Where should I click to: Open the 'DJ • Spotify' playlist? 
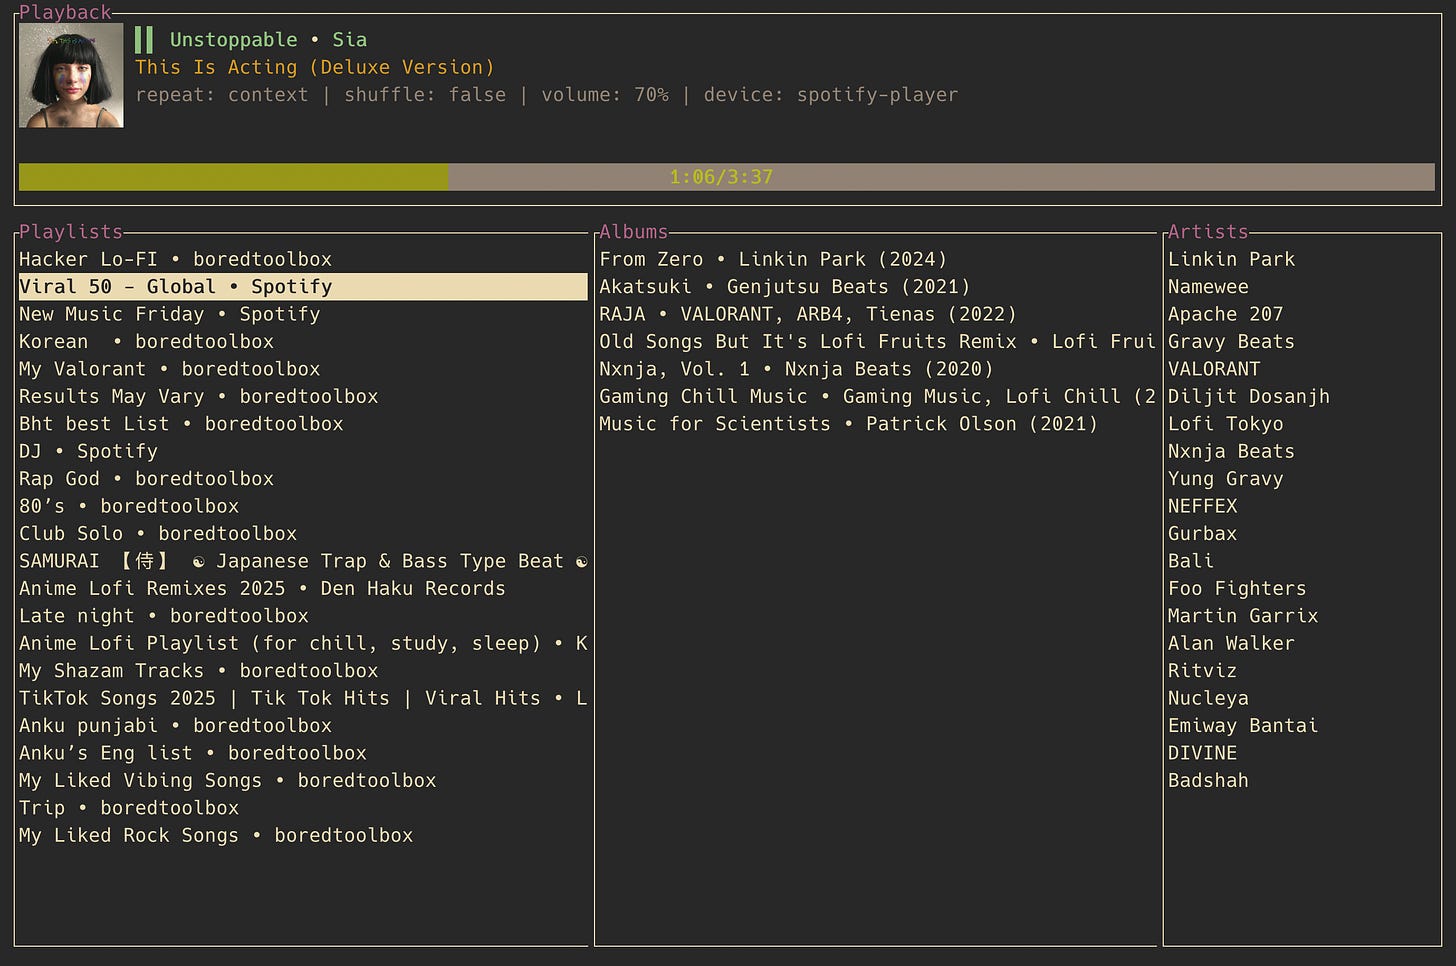88,451
